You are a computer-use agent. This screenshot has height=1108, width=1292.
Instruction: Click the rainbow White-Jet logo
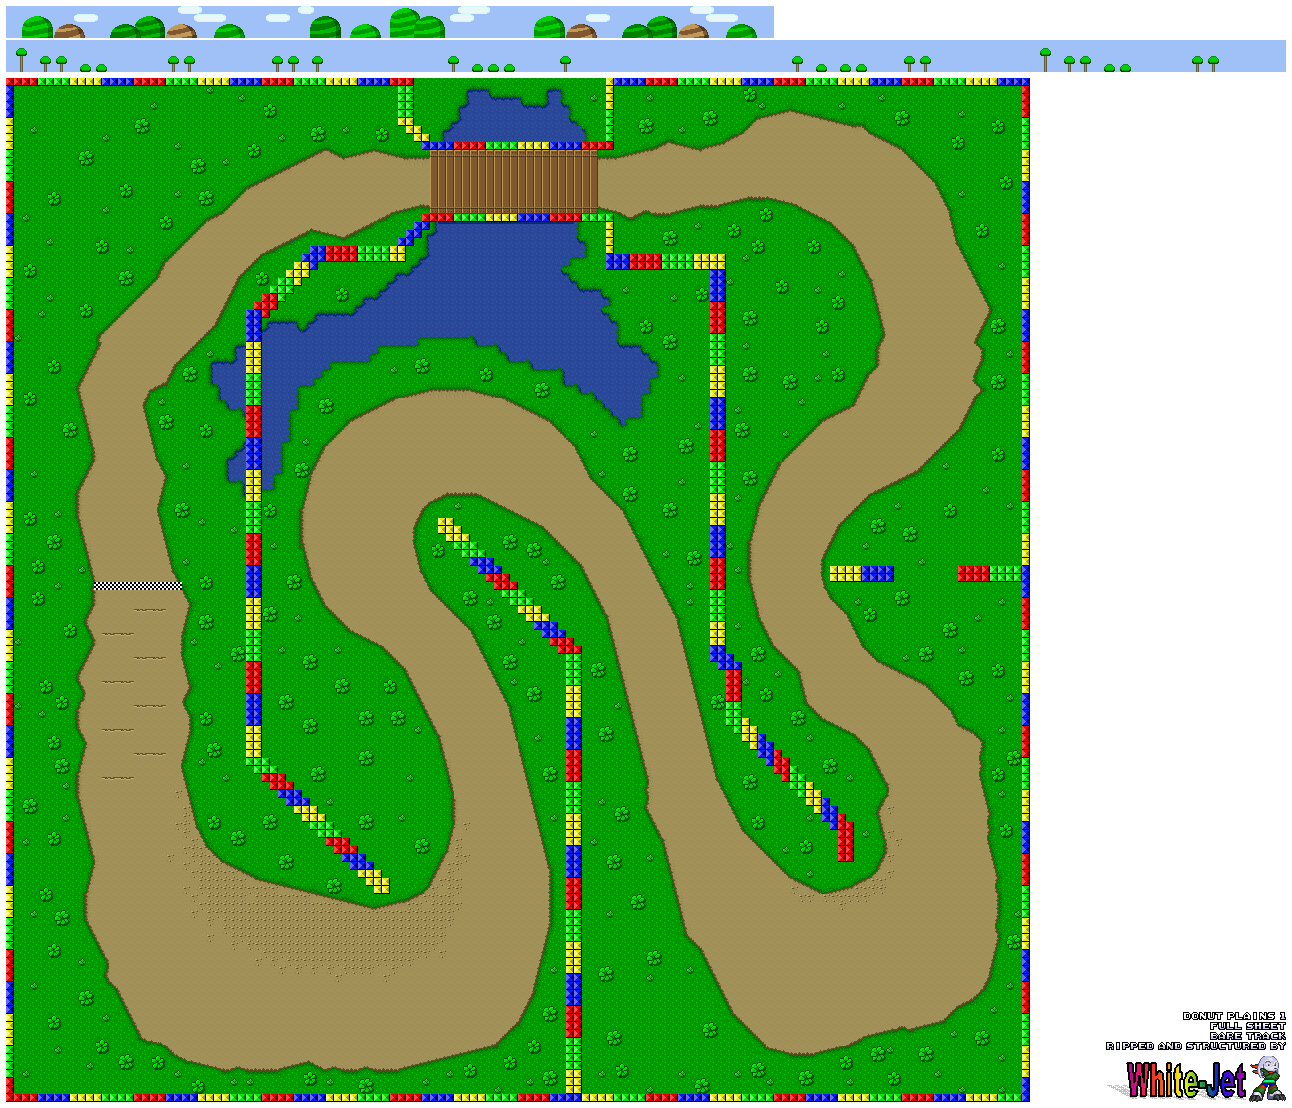pos(1187,1080)
